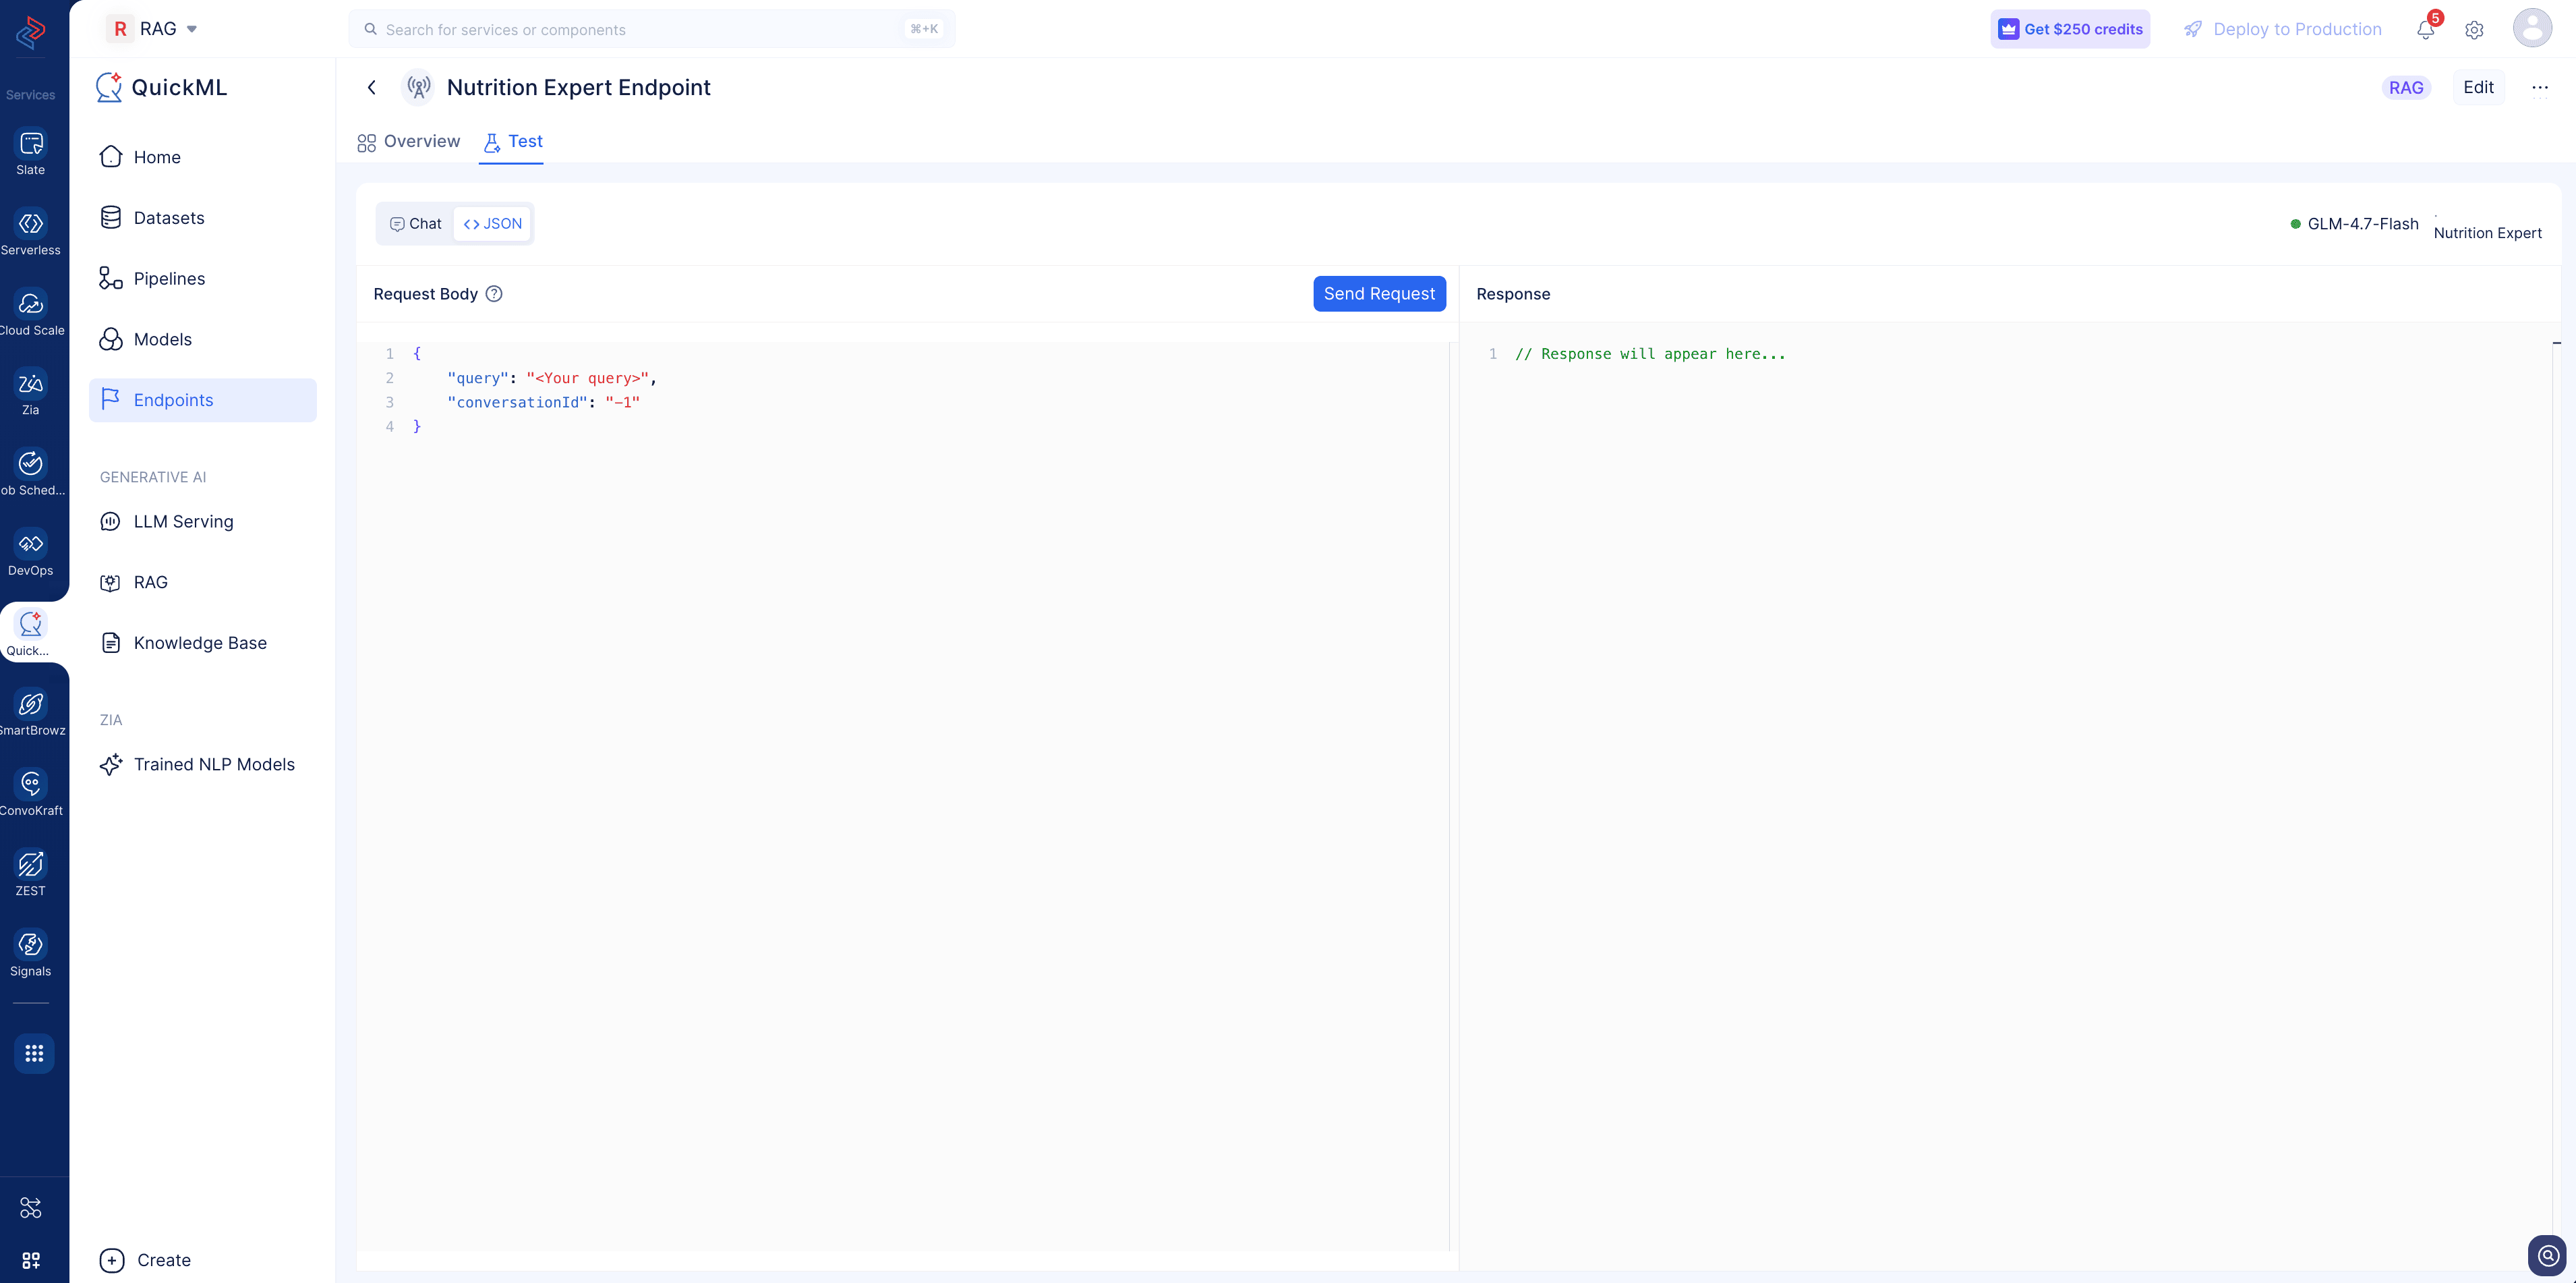Open more options ellipsis menu
The width and height of the screenshot is (2576, 1283).
click(x=2540, y=87)
